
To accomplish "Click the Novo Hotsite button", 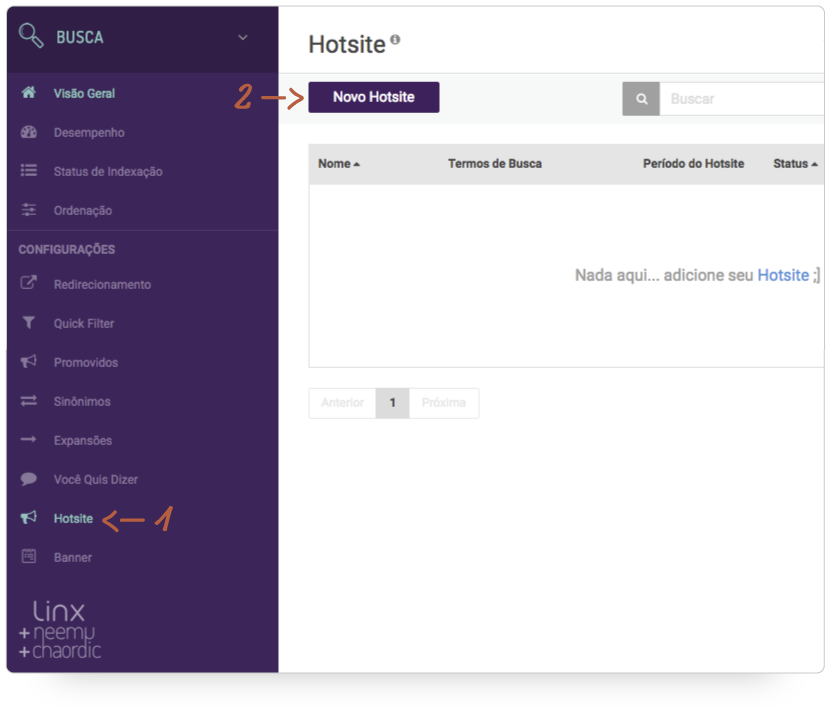I will pos(374,97).
